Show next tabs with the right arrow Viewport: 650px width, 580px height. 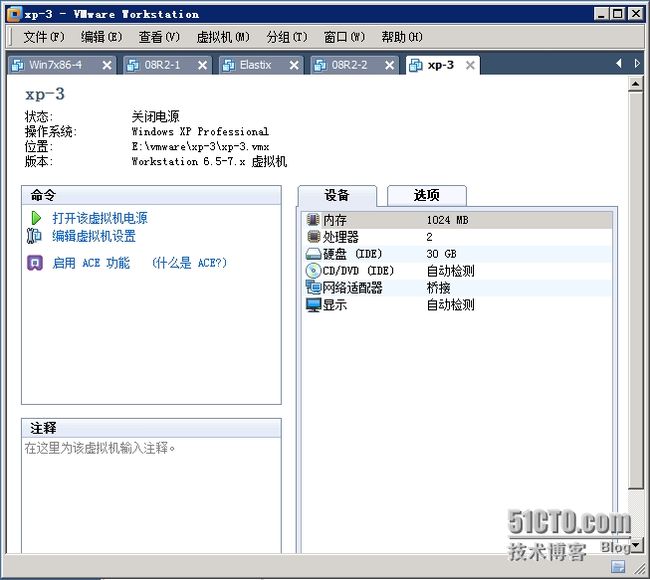[637, 63]
